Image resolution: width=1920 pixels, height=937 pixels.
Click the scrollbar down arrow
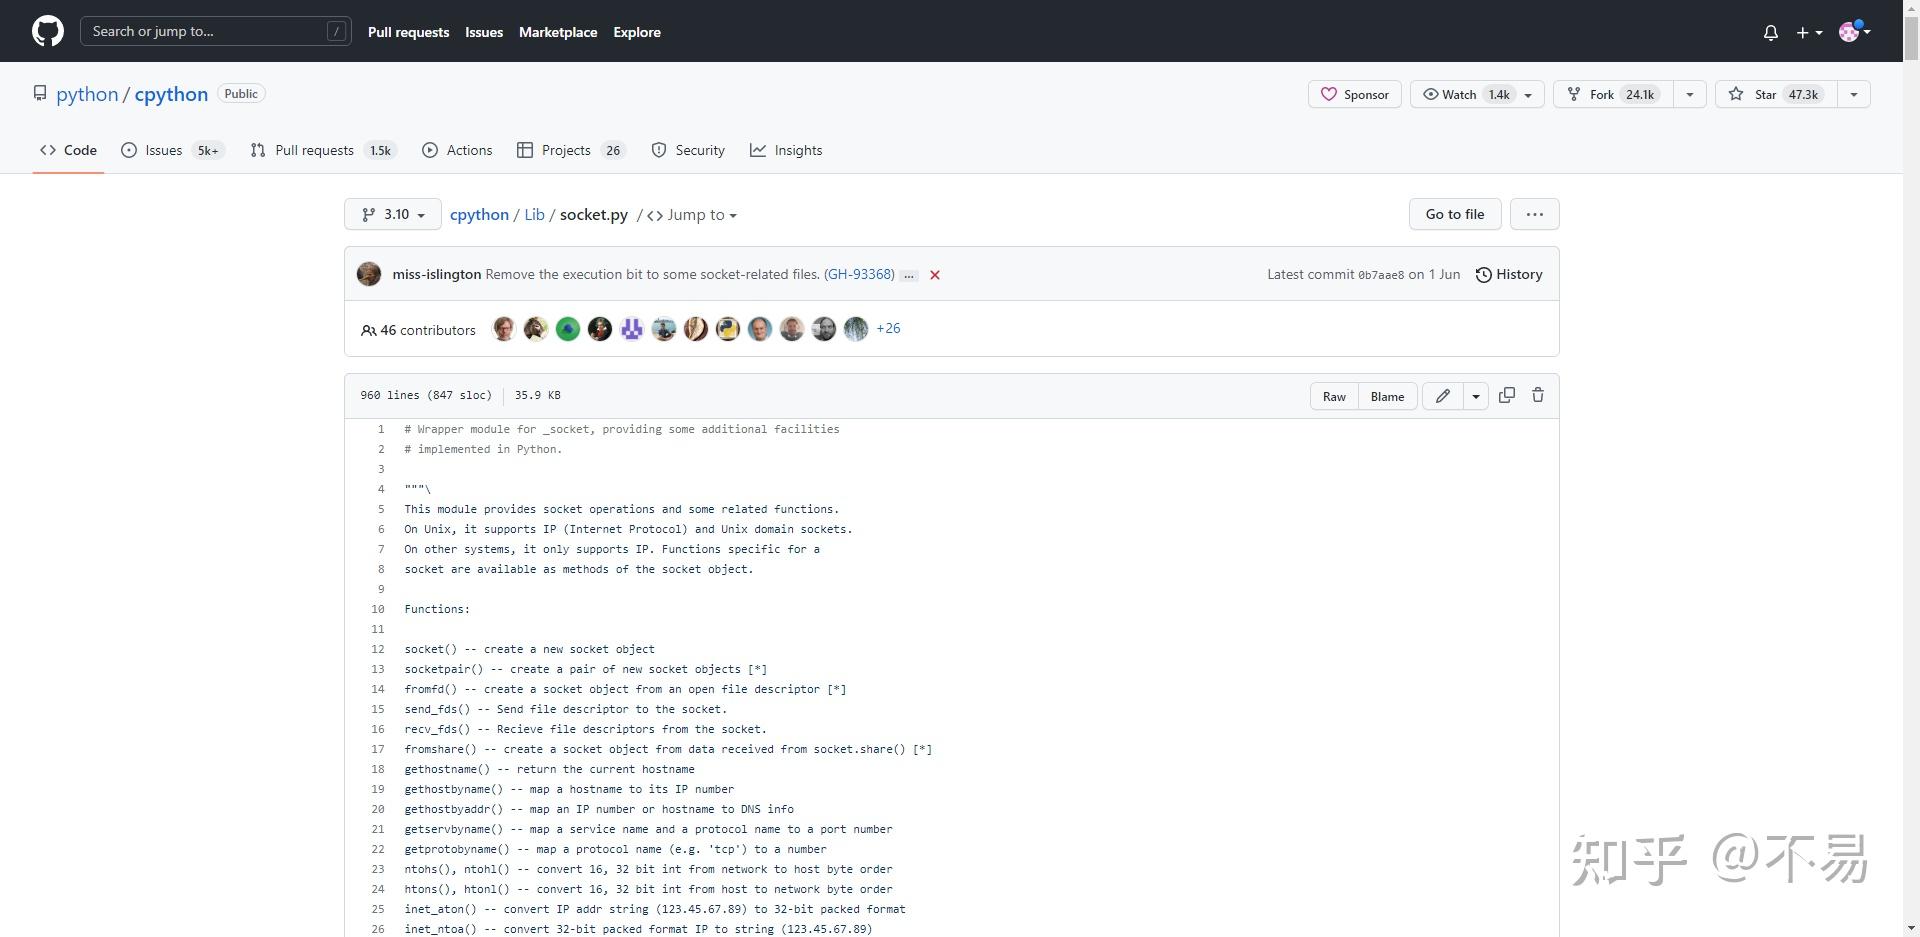(x=1911, y=928)
